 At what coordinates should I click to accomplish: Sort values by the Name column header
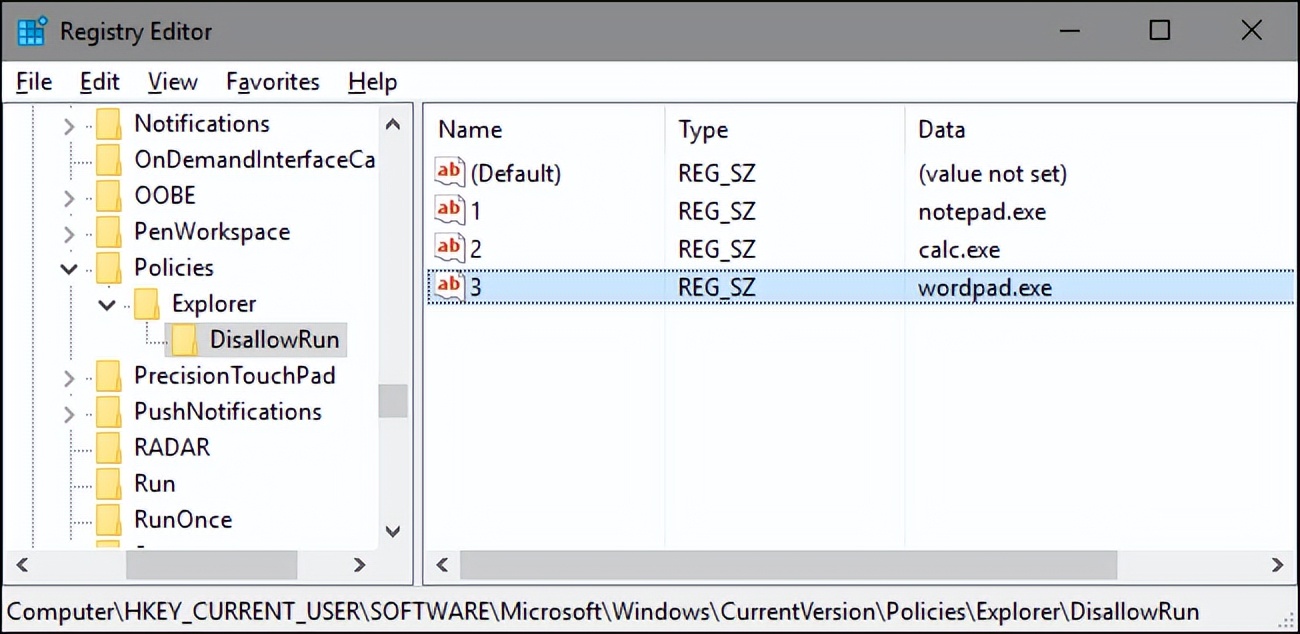point(469,129)
